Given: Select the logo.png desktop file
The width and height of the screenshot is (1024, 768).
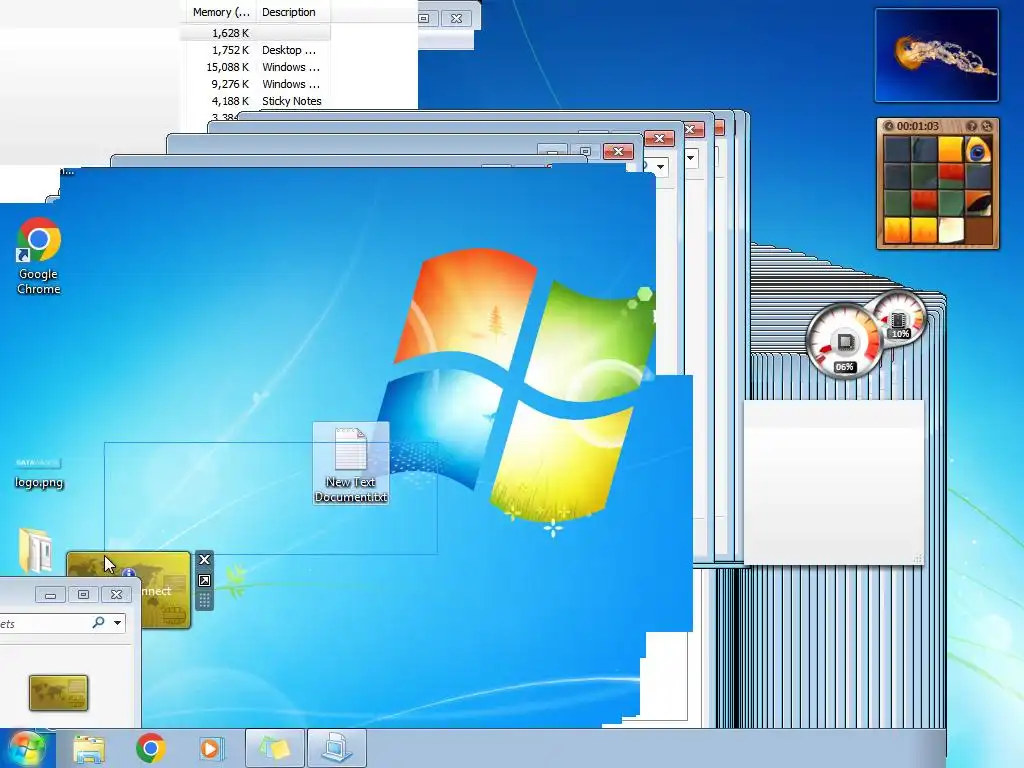Looking at the screenshot, I should point(39,473).
